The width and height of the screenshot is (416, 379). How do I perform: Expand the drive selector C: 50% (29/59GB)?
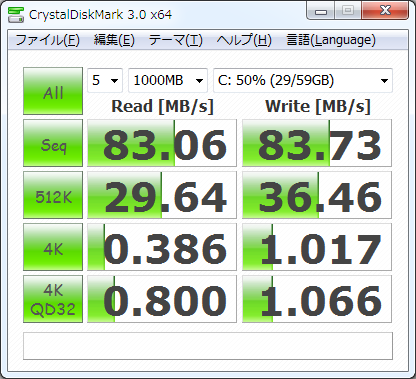pyautogui.click(x=303, y=80)
